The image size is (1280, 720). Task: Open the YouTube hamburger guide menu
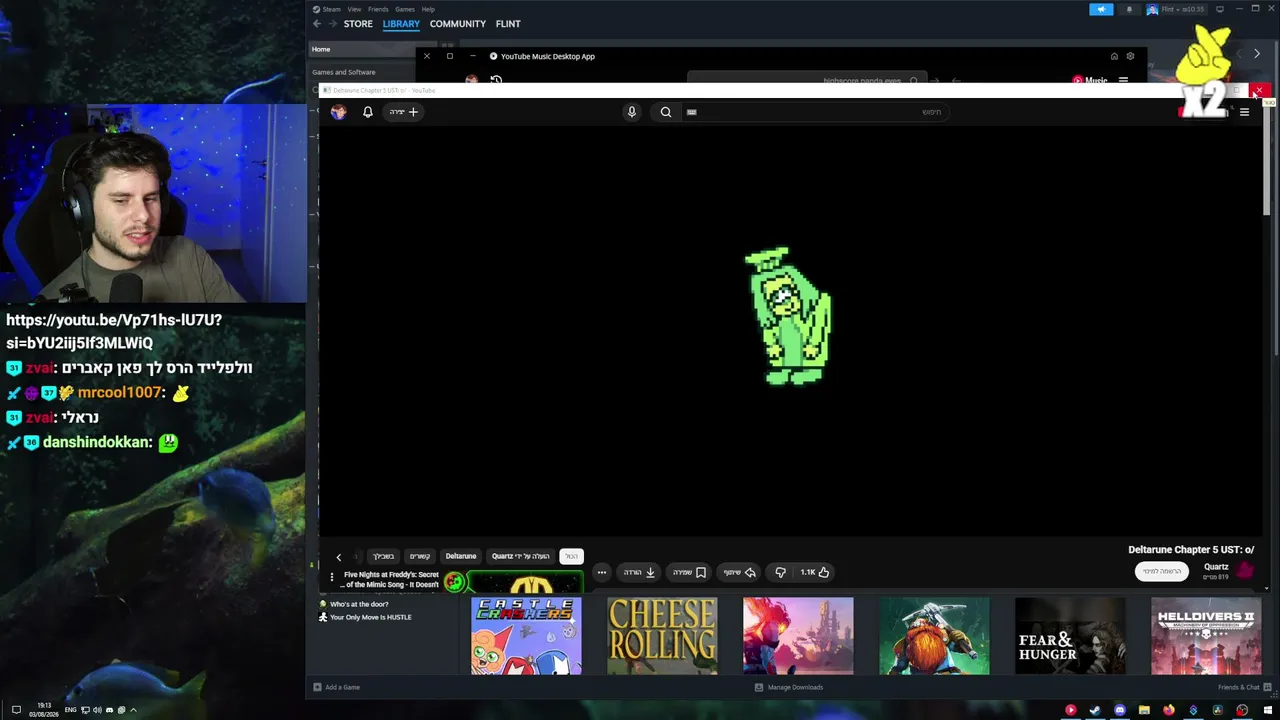(1244, 112)
